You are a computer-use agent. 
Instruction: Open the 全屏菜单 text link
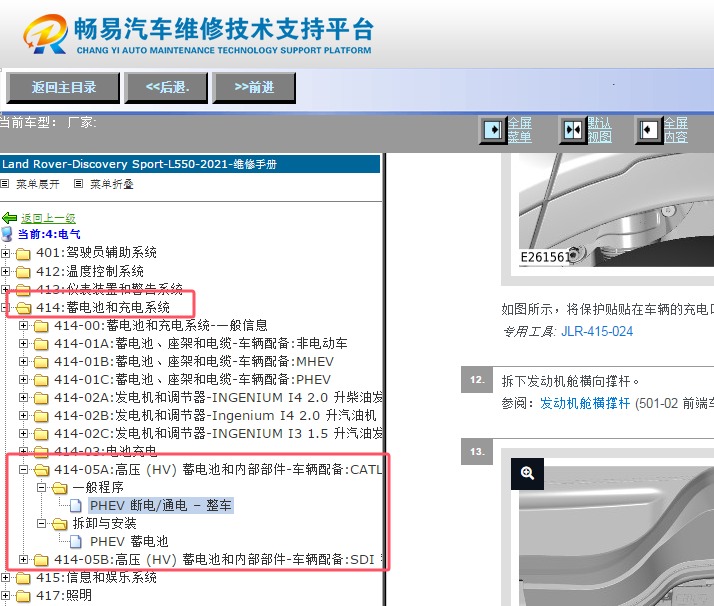click(x=520, y=130)
